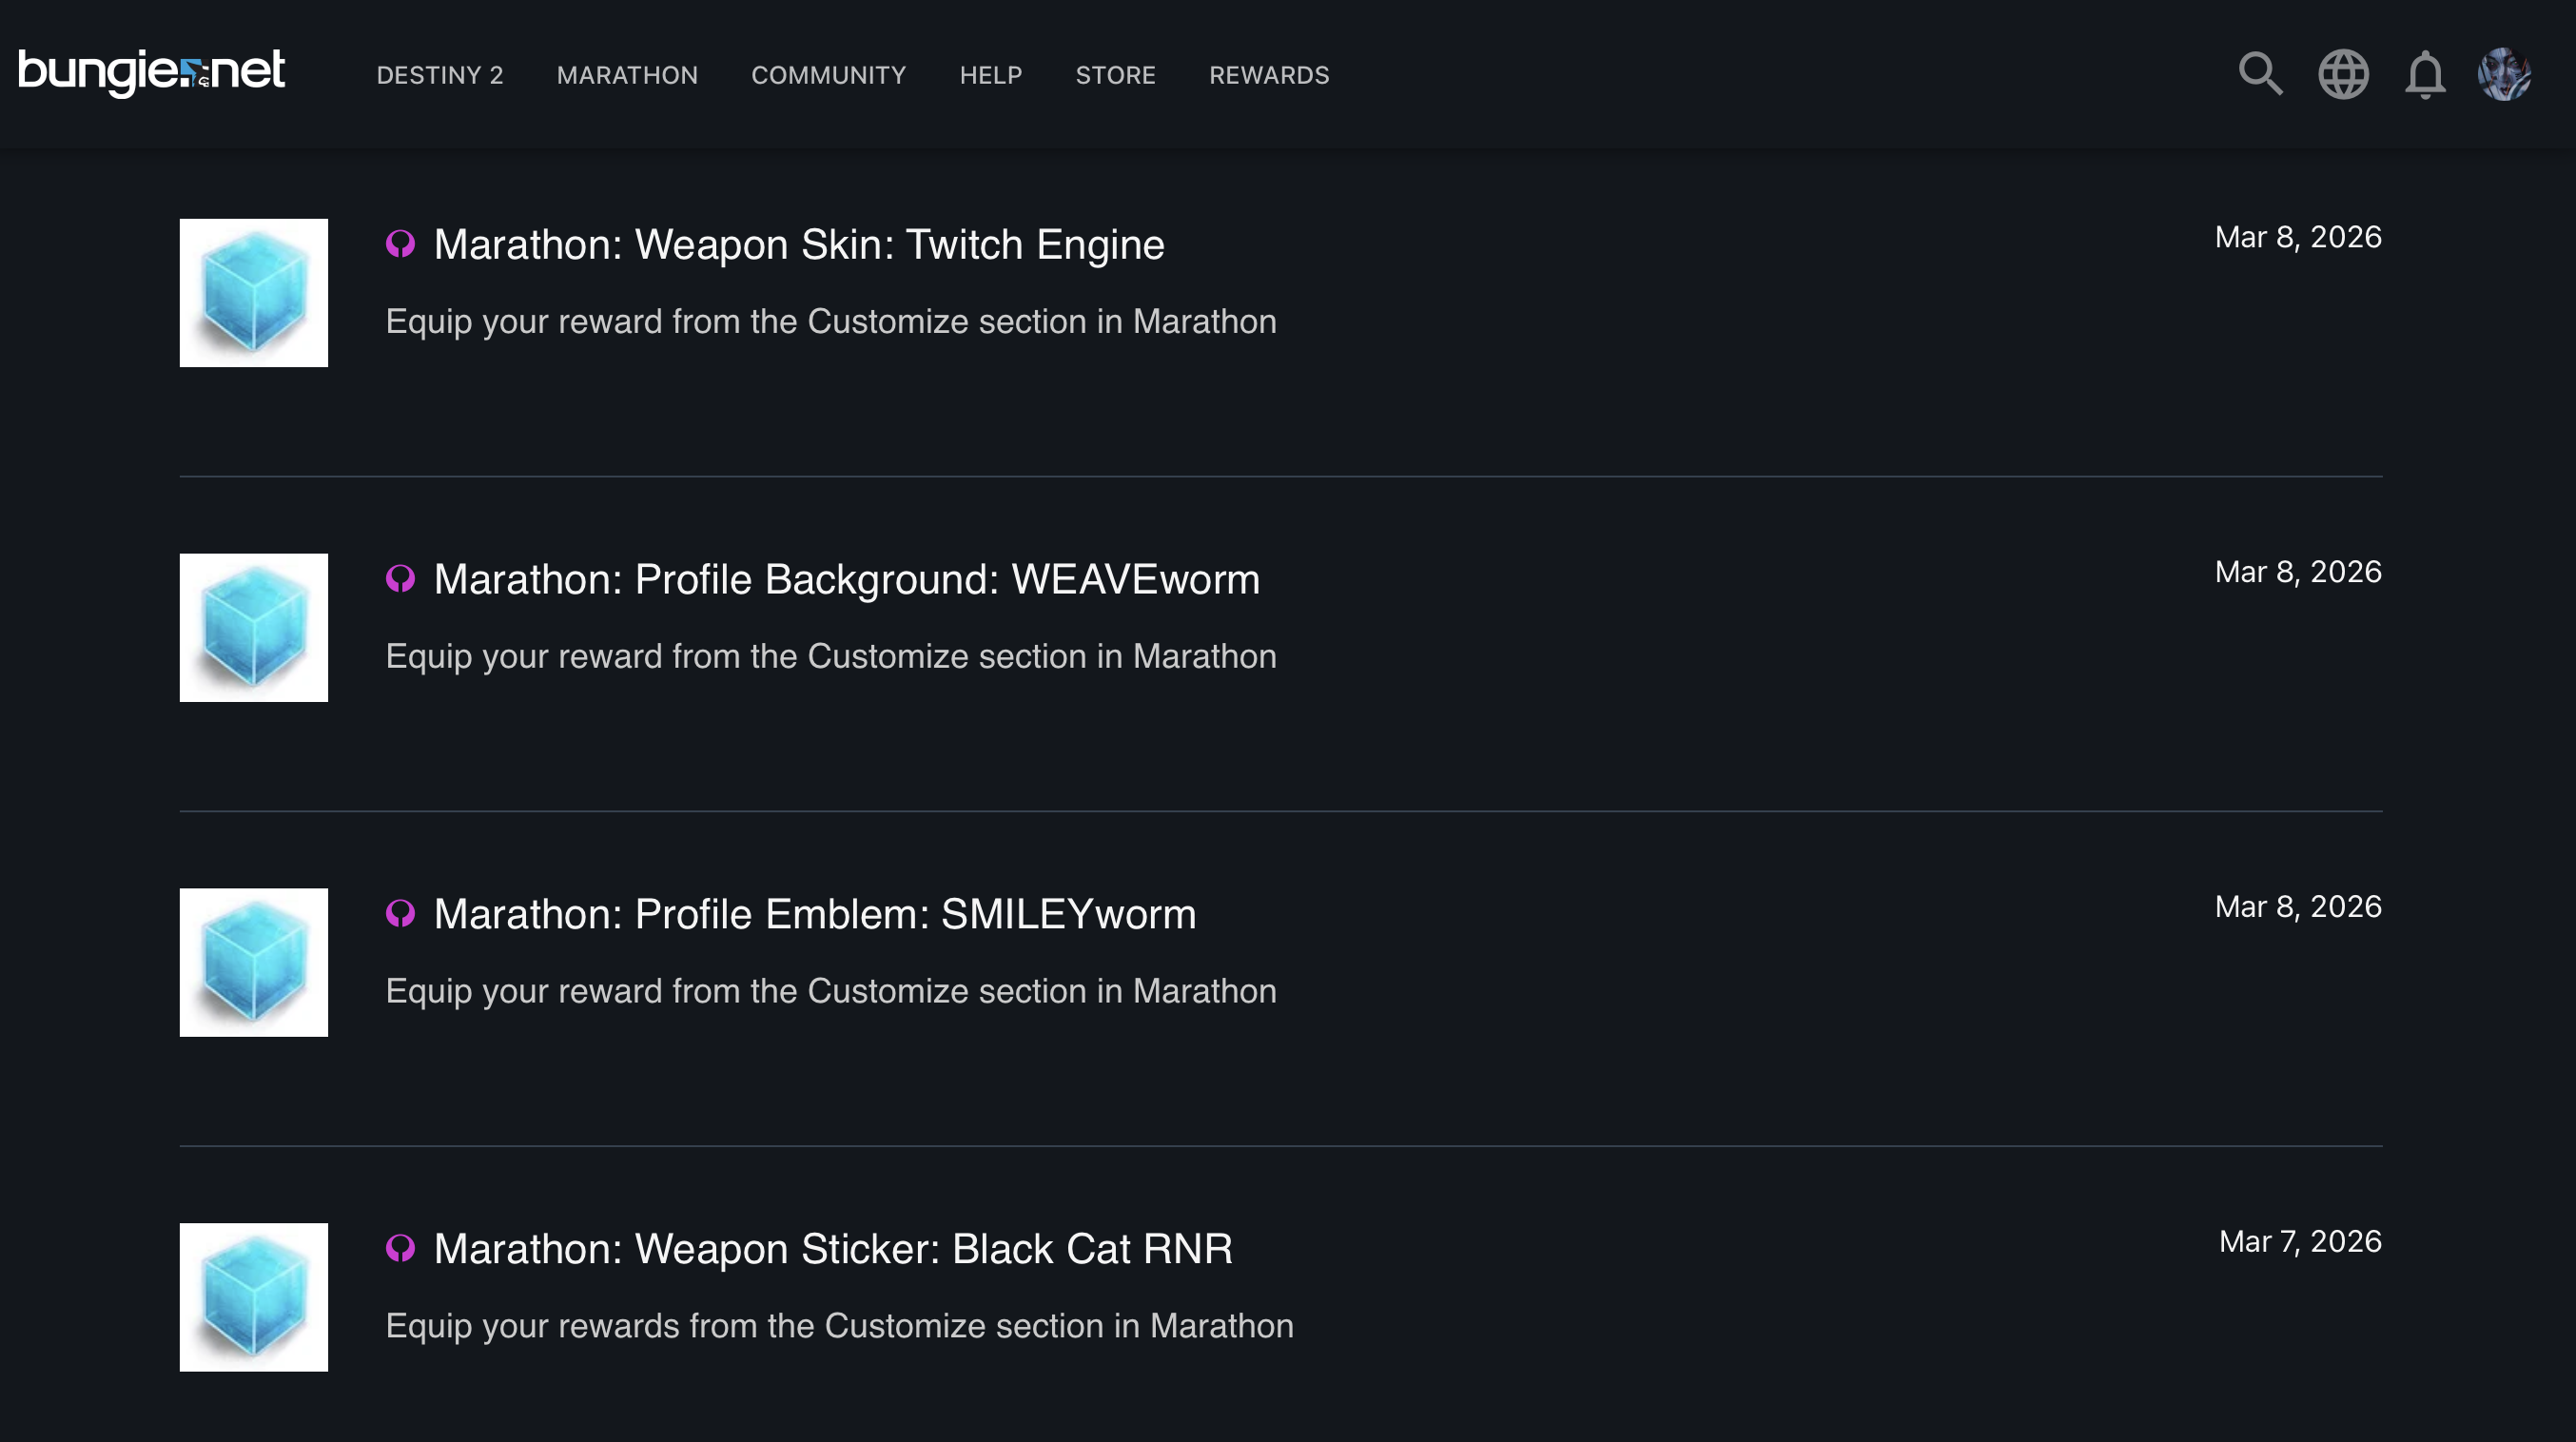
Task: Go to the Rewards page
Action: click(x=1269, y=75)
